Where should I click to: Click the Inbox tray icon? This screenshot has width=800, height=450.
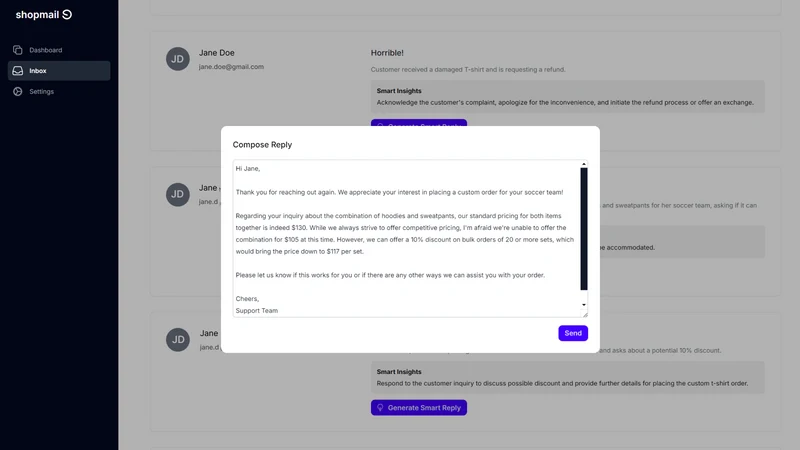tap(18, 70)
